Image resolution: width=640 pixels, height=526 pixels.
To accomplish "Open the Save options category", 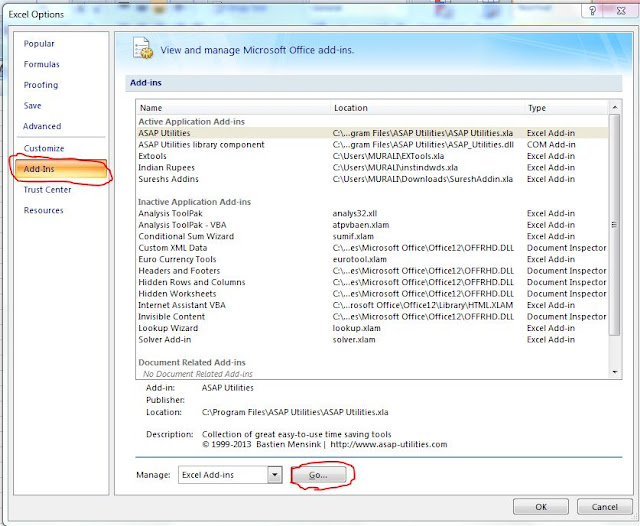I will click(32, 106).
